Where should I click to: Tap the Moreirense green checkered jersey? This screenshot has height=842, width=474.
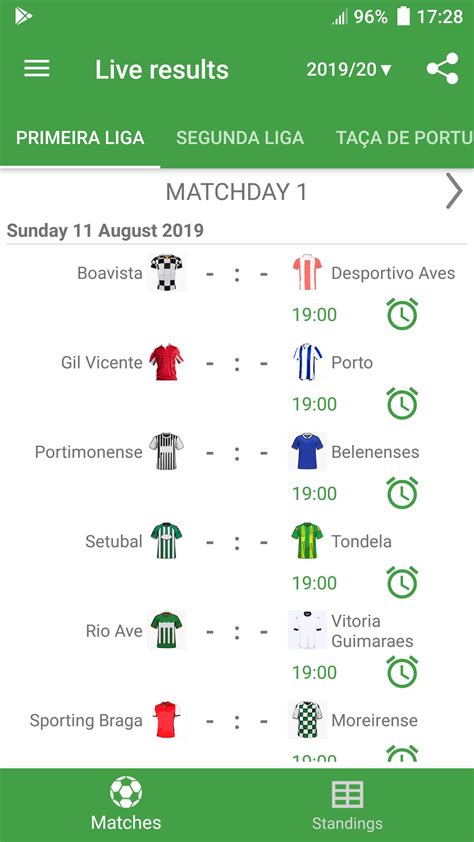click(x=308, y=720)
